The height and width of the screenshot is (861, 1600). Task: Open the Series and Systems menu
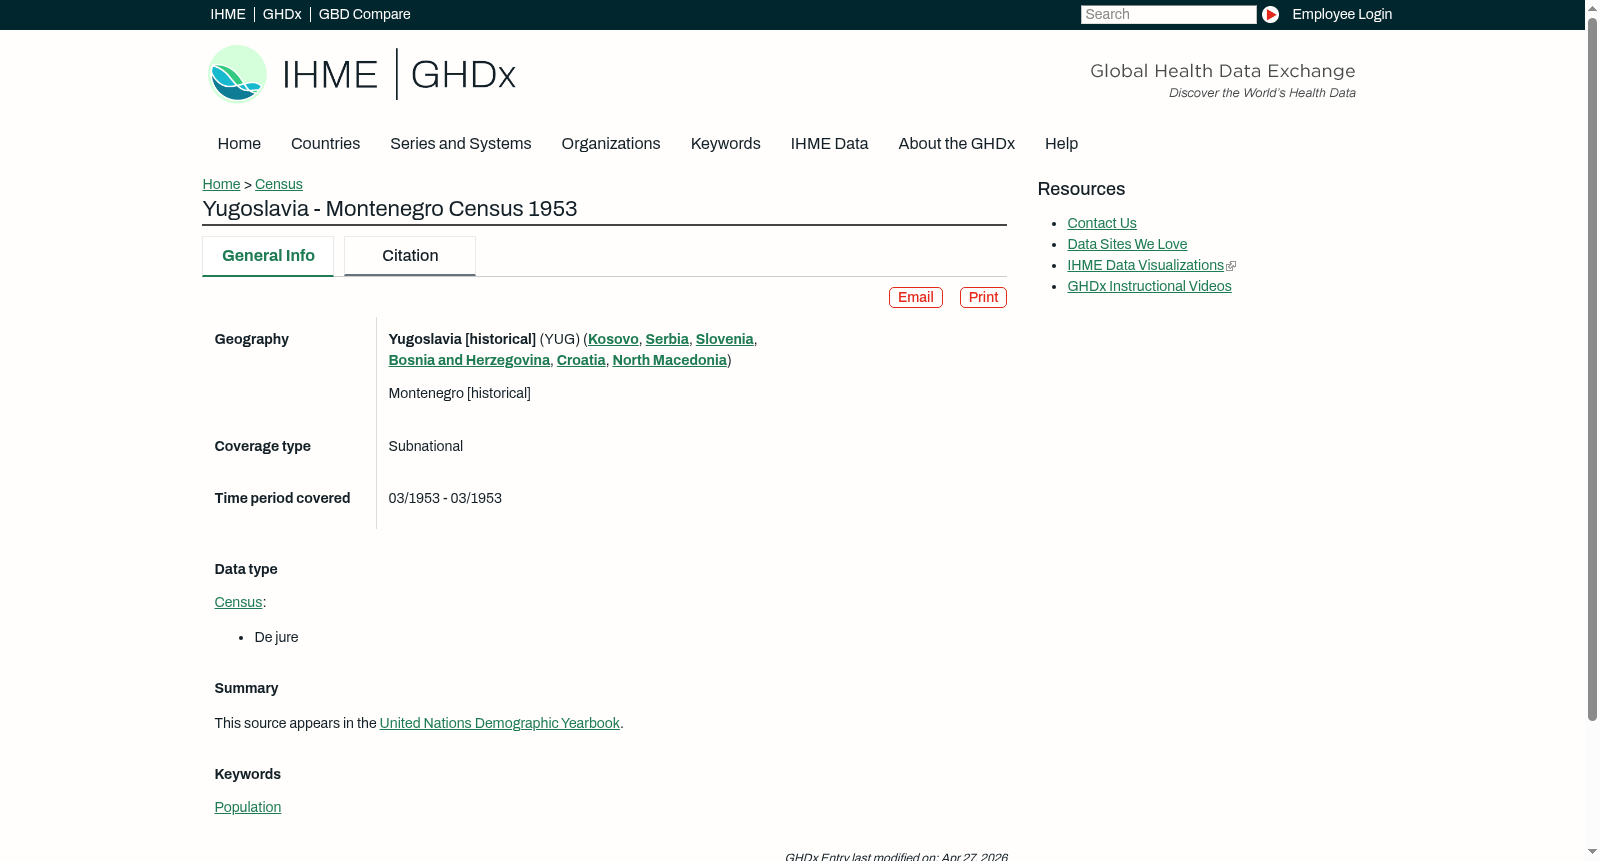(461, 144)
